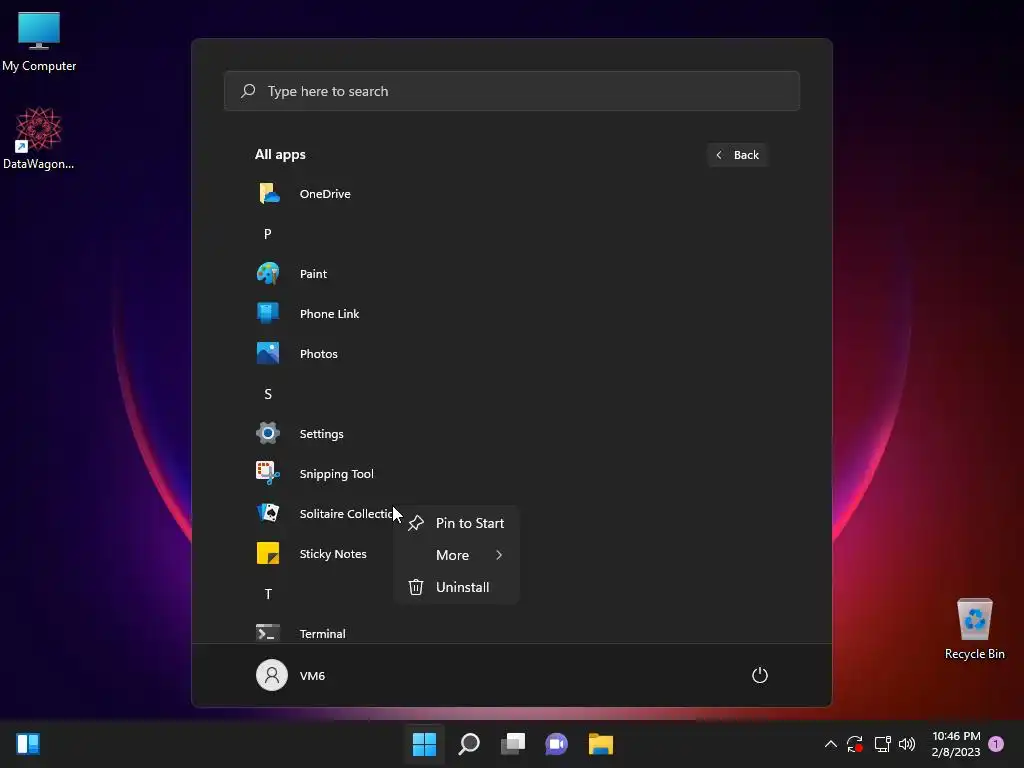Image resolution: width=1024 pixels, height=768 pixels.
Task: Click the Phone Link label
Action: pyautogui.click(x=329, y=314)
